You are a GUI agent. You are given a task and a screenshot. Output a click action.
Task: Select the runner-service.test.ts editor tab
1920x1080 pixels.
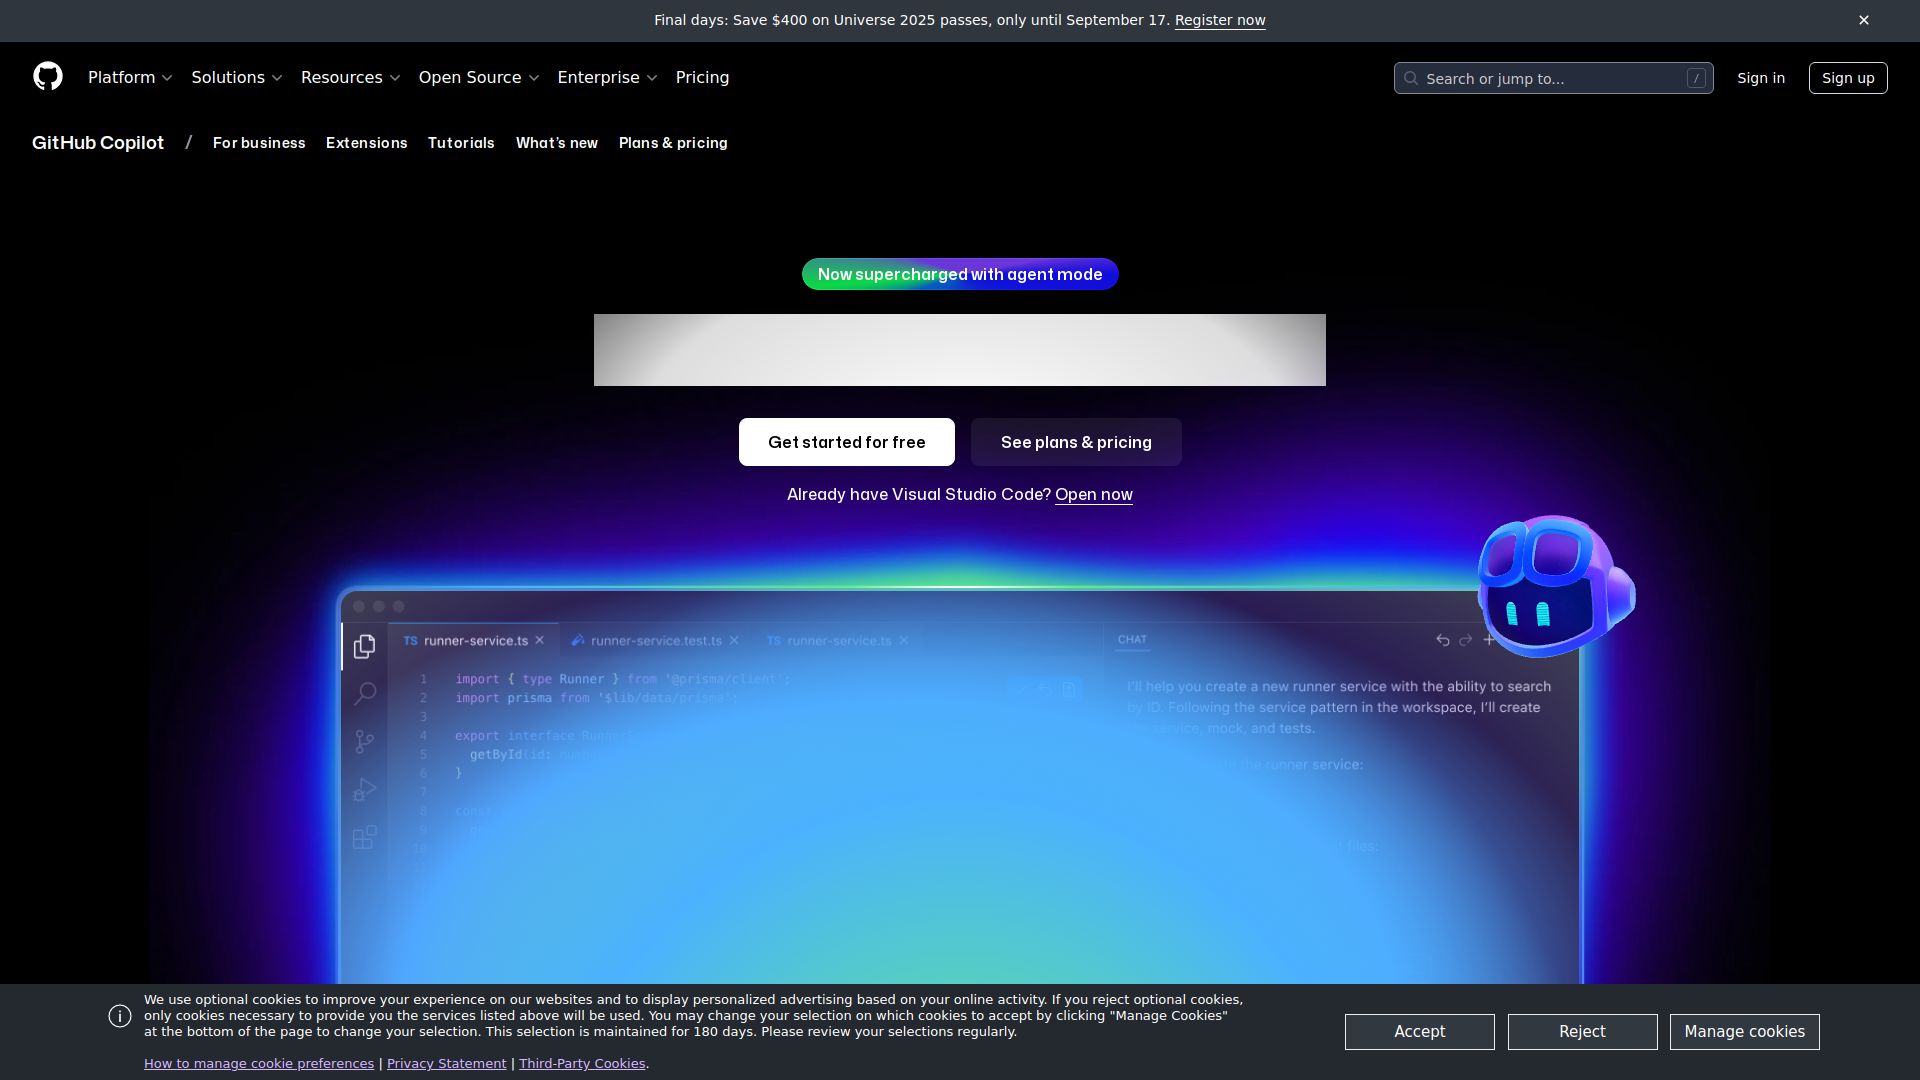coord(655,641)
